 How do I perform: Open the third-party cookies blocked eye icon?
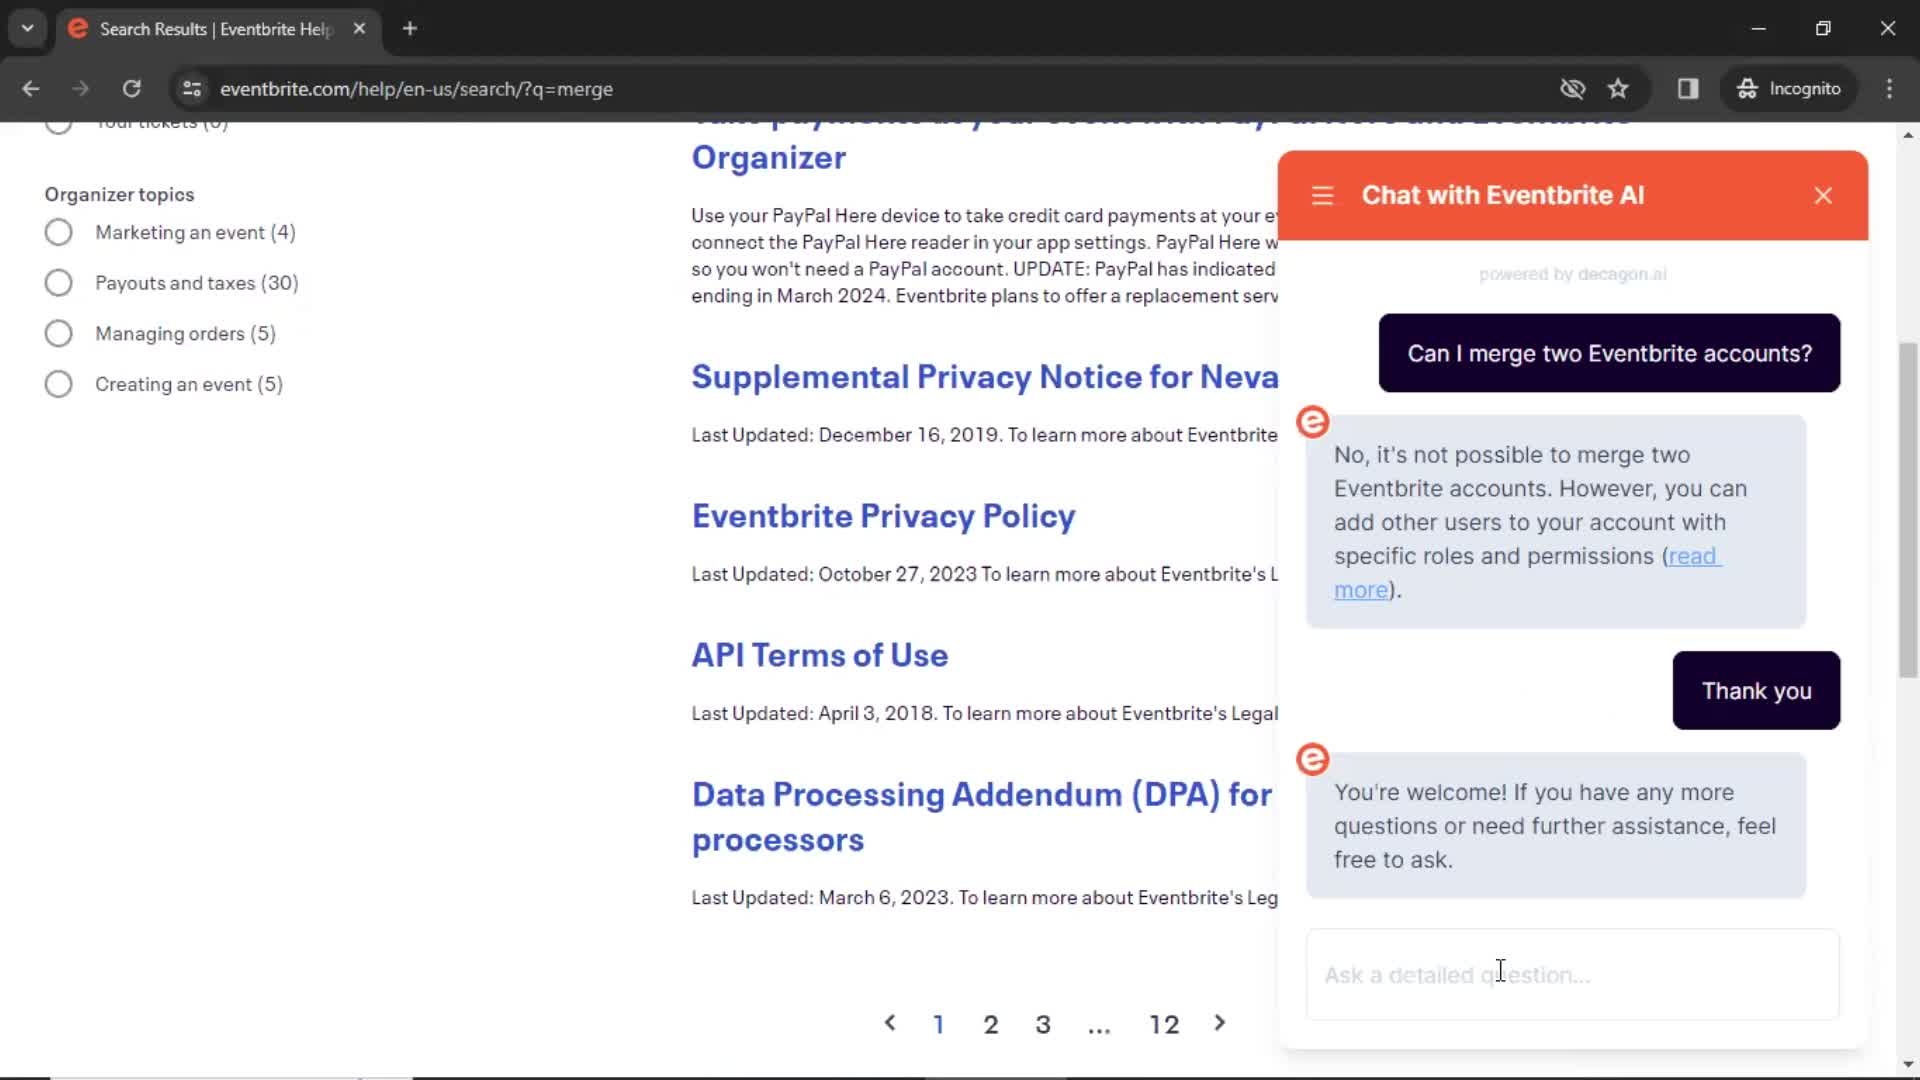pyautogui.click(x=1572, y=89)
